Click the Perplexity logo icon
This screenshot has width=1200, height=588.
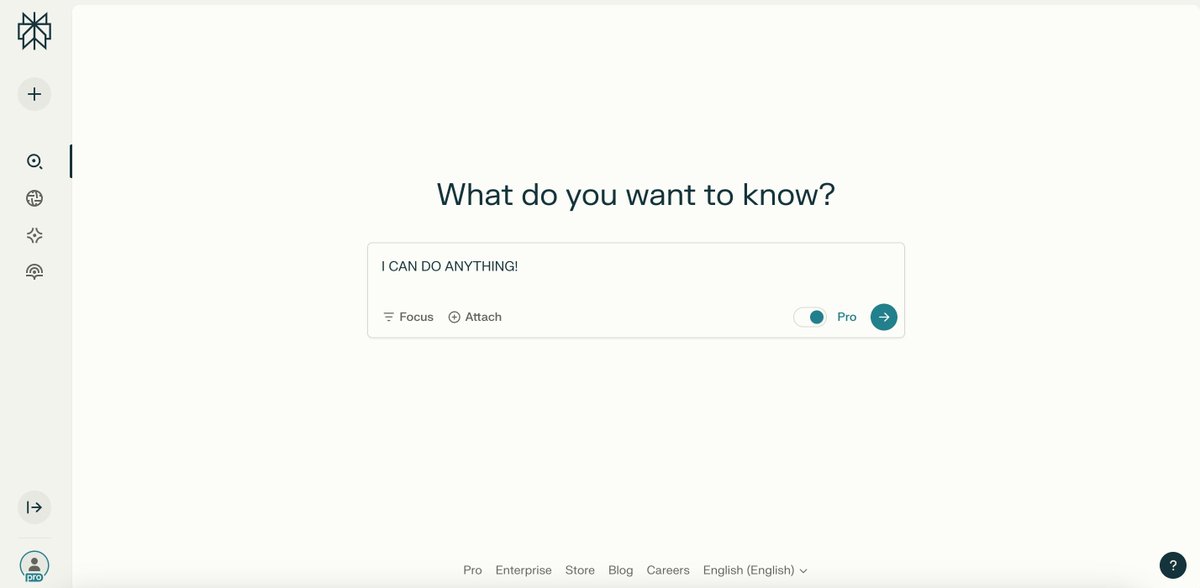[34, 31]
